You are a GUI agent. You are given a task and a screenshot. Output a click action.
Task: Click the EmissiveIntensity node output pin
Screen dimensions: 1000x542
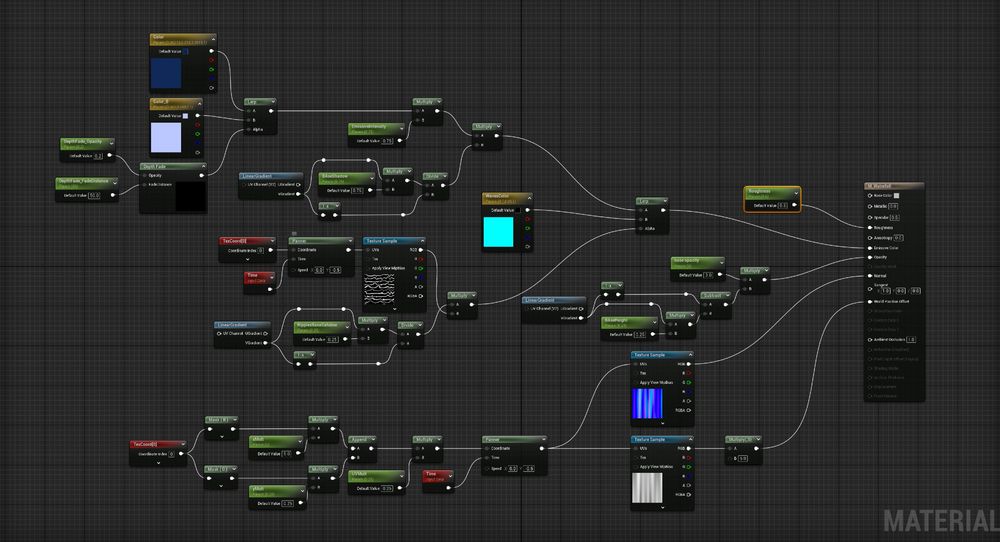point(401,141)
